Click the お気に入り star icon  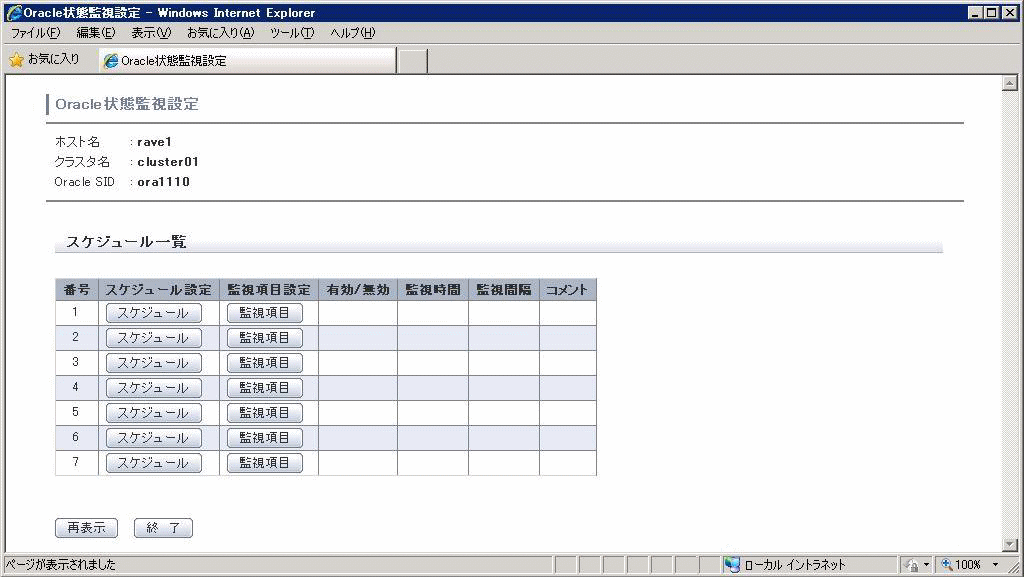pyautogui.click(x=16, y=59)
